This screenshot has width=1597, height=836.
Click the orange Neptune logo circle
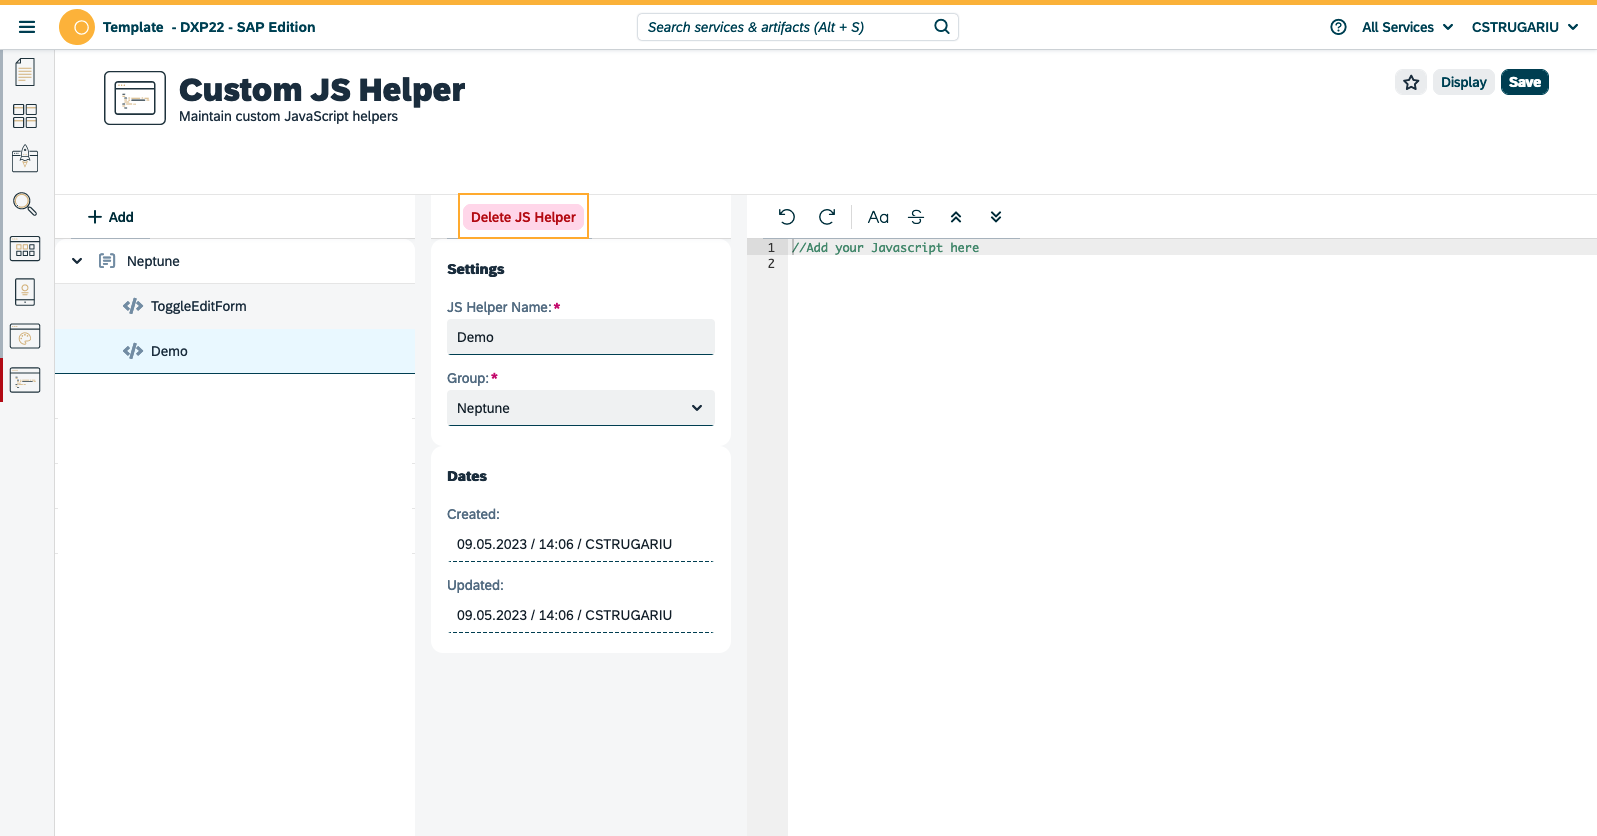pyautogui.click(x=77, y=27)
